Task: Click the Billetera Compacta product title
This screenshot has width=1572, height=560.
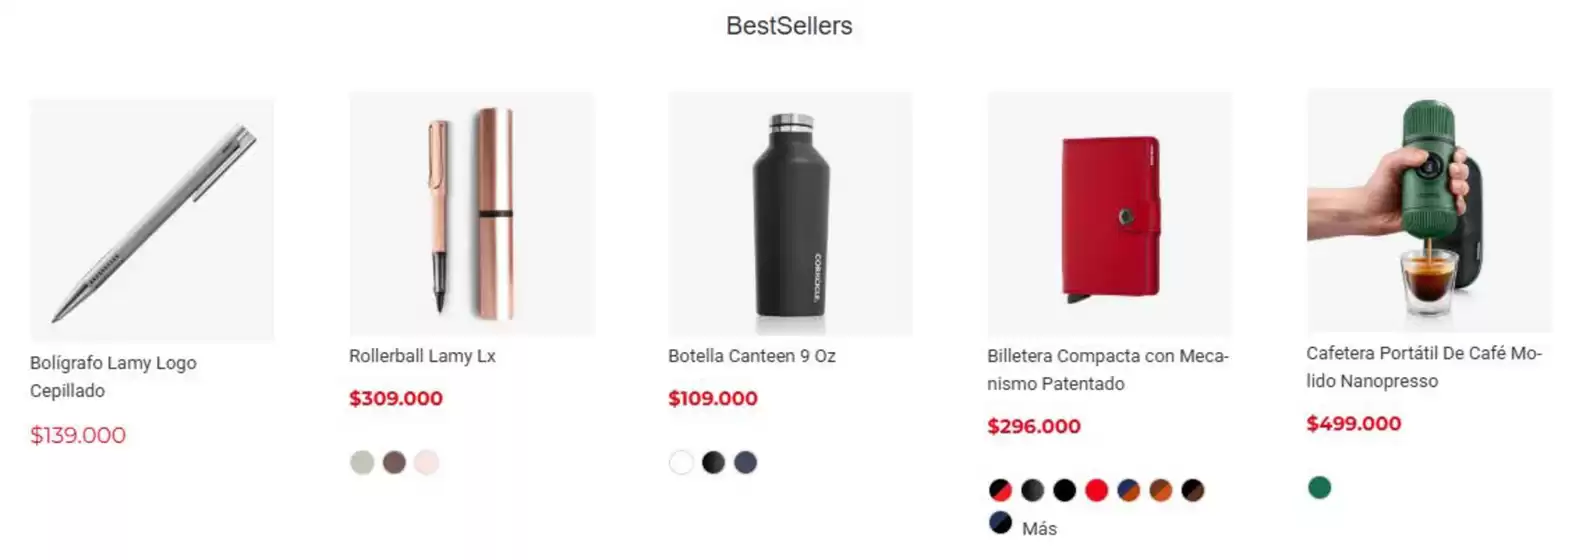Action: [x=1108, y=370]
